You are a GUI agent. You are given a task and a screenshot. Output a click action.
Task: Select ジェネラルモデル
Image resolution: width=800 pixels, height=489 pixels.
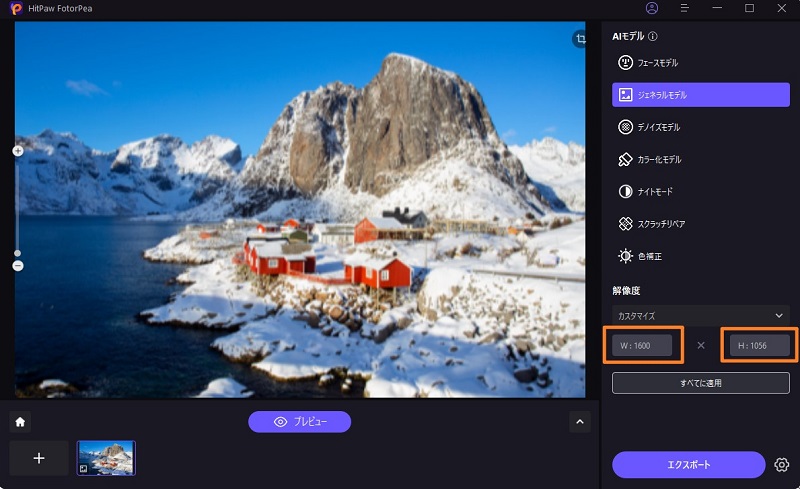(701, 95)
